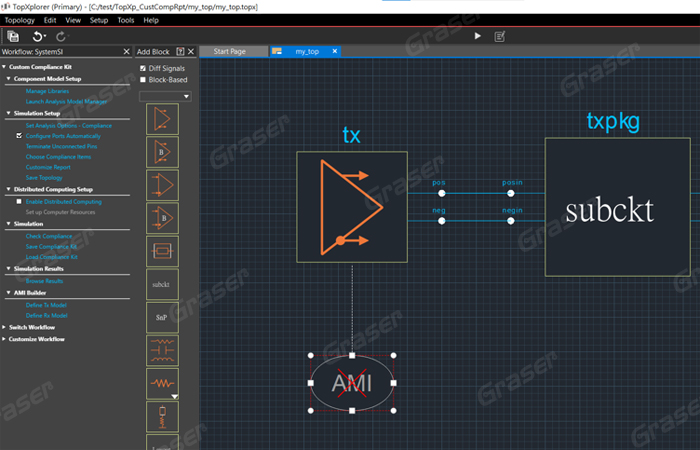This screenshot has width=700, height=450.
Task: Collapse the Simulation Setup section
Action: click(8, 113)
